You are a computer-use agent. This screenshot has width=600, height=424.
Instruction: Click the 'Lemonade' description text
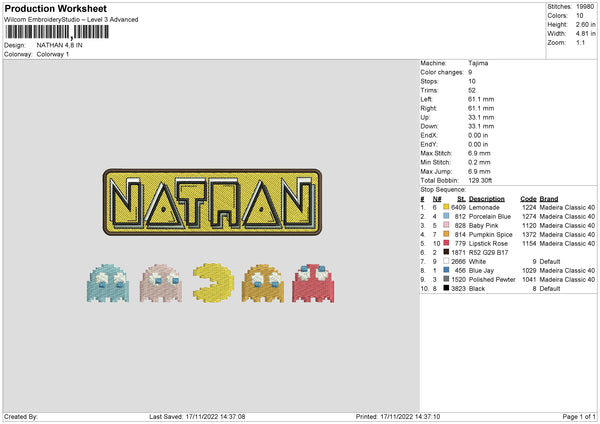[x=484, y=207]
